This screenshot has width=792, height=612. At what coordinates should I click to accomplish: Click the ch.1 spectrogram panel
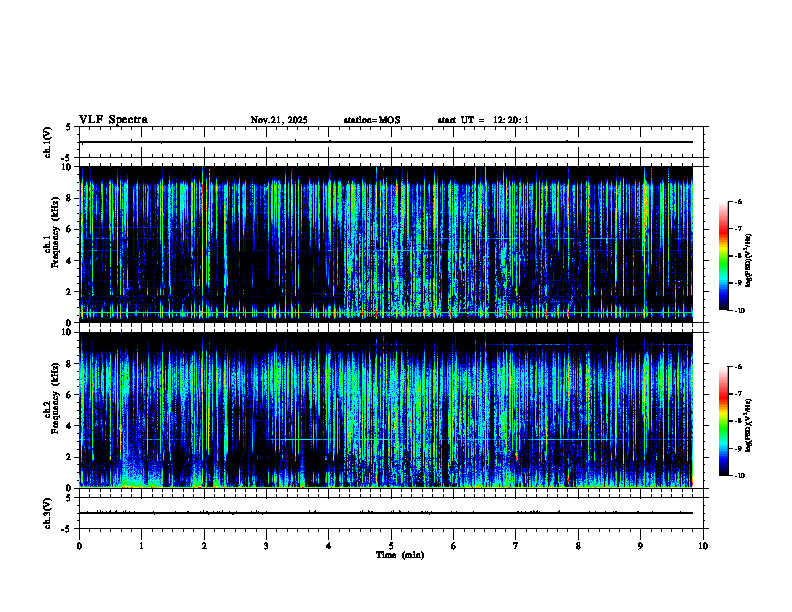tap(386, 244)
